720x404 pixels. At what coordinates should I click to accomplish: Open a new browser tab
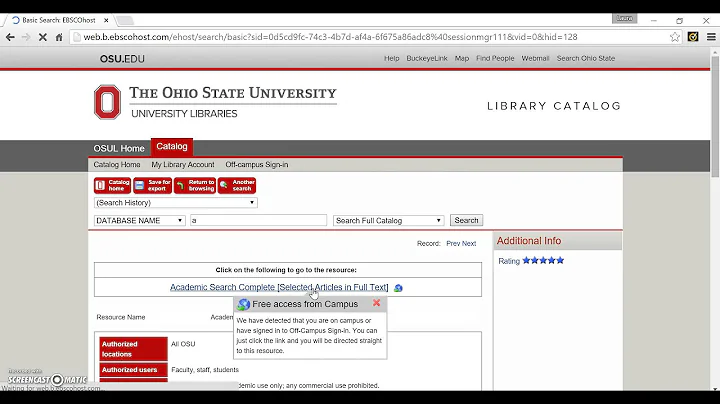125,20
